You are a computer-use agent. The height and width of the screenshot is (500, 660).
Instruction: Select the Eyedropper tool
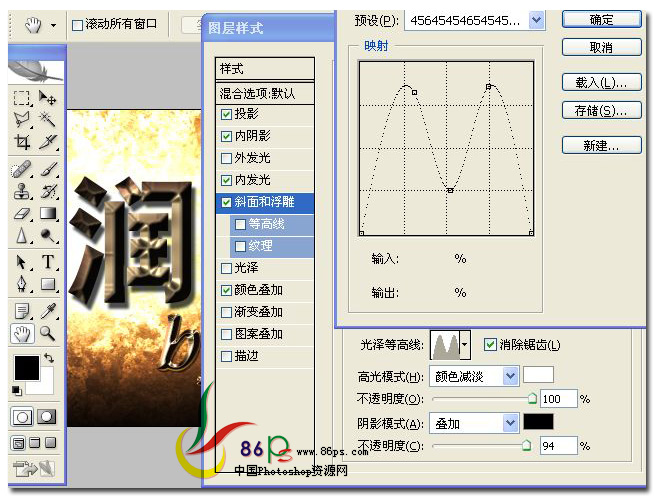[48, 311]
